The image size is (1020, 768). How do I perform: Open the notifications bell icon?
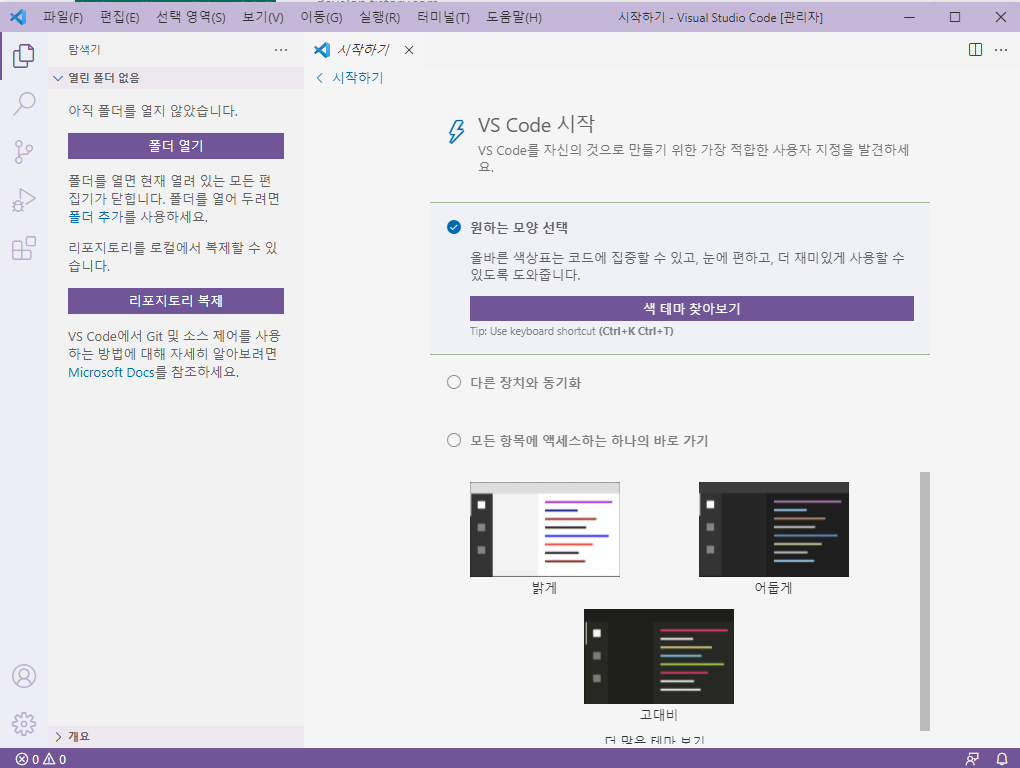pyautogui.click(x=1002, y=759)
